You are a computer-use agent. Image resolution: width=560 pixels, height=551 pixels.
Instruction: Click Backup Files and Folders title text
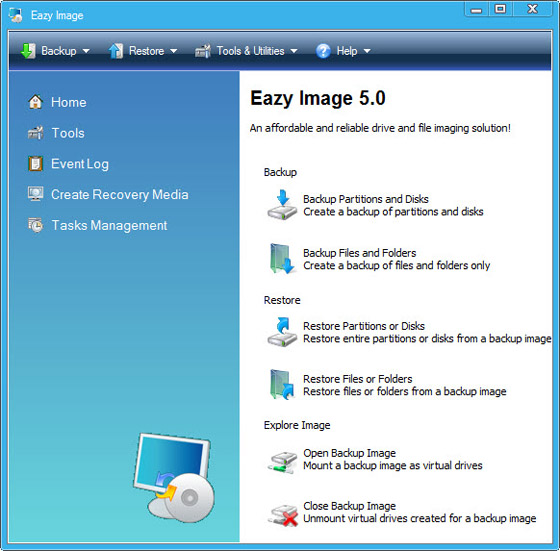pos(360,253)
